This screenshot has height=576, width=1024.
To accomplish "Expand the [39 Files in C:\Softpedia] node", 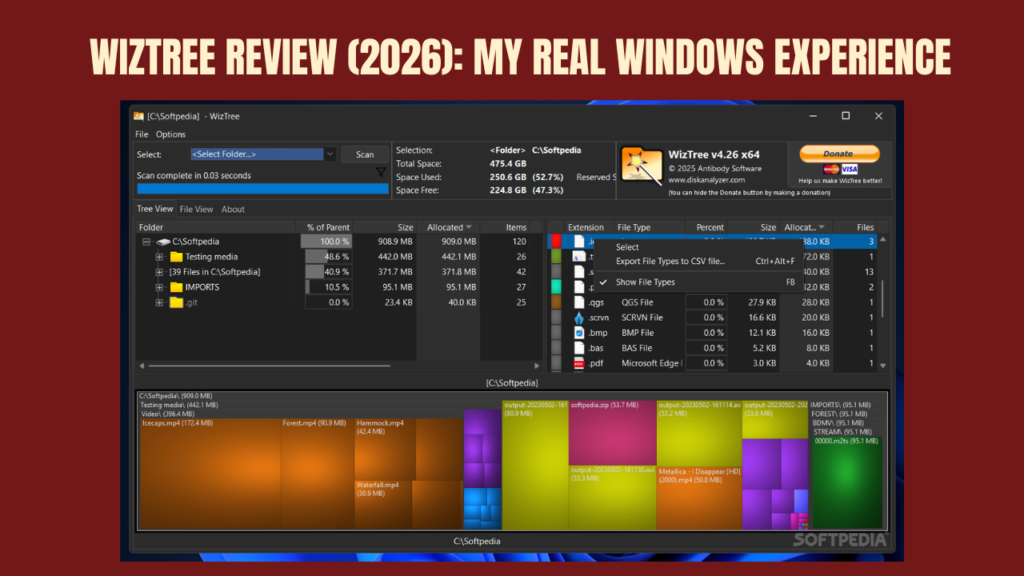I will pyautogui.click(x=159, y=272).
